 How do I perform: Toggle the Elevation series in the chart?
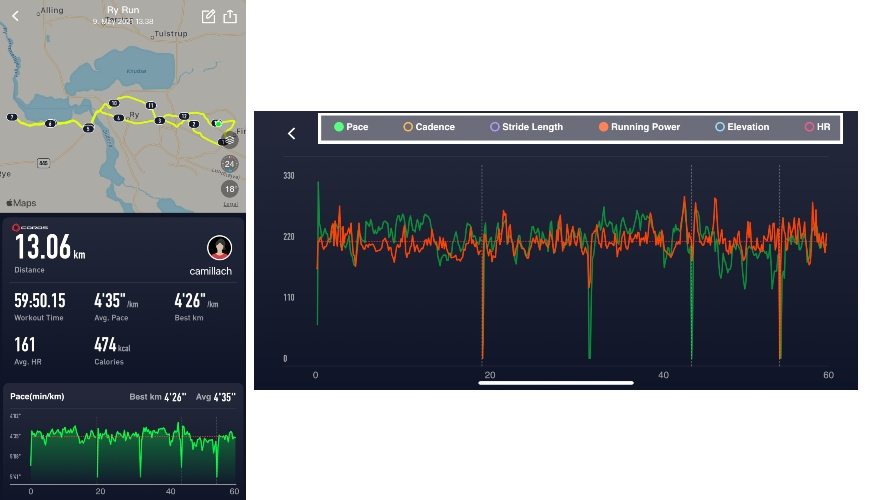click(x=742, y=127)
